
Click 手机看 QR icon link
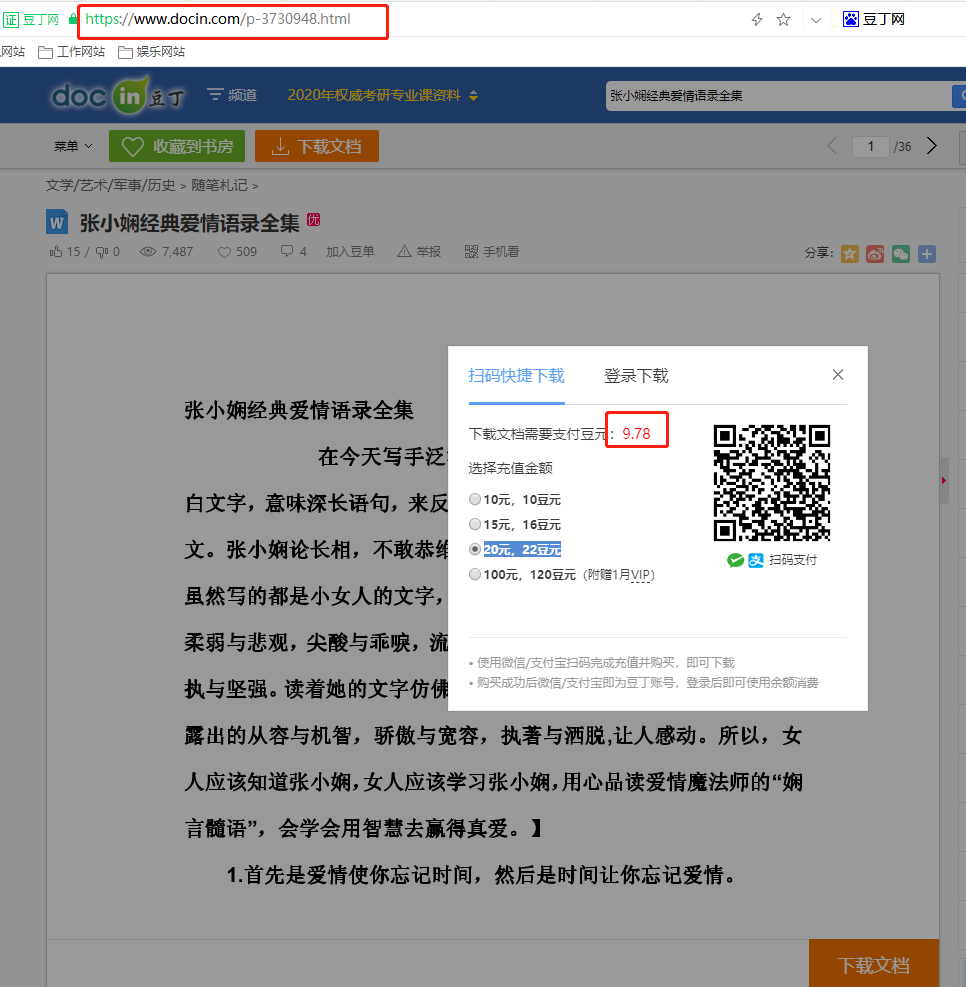tap(491, 252)
